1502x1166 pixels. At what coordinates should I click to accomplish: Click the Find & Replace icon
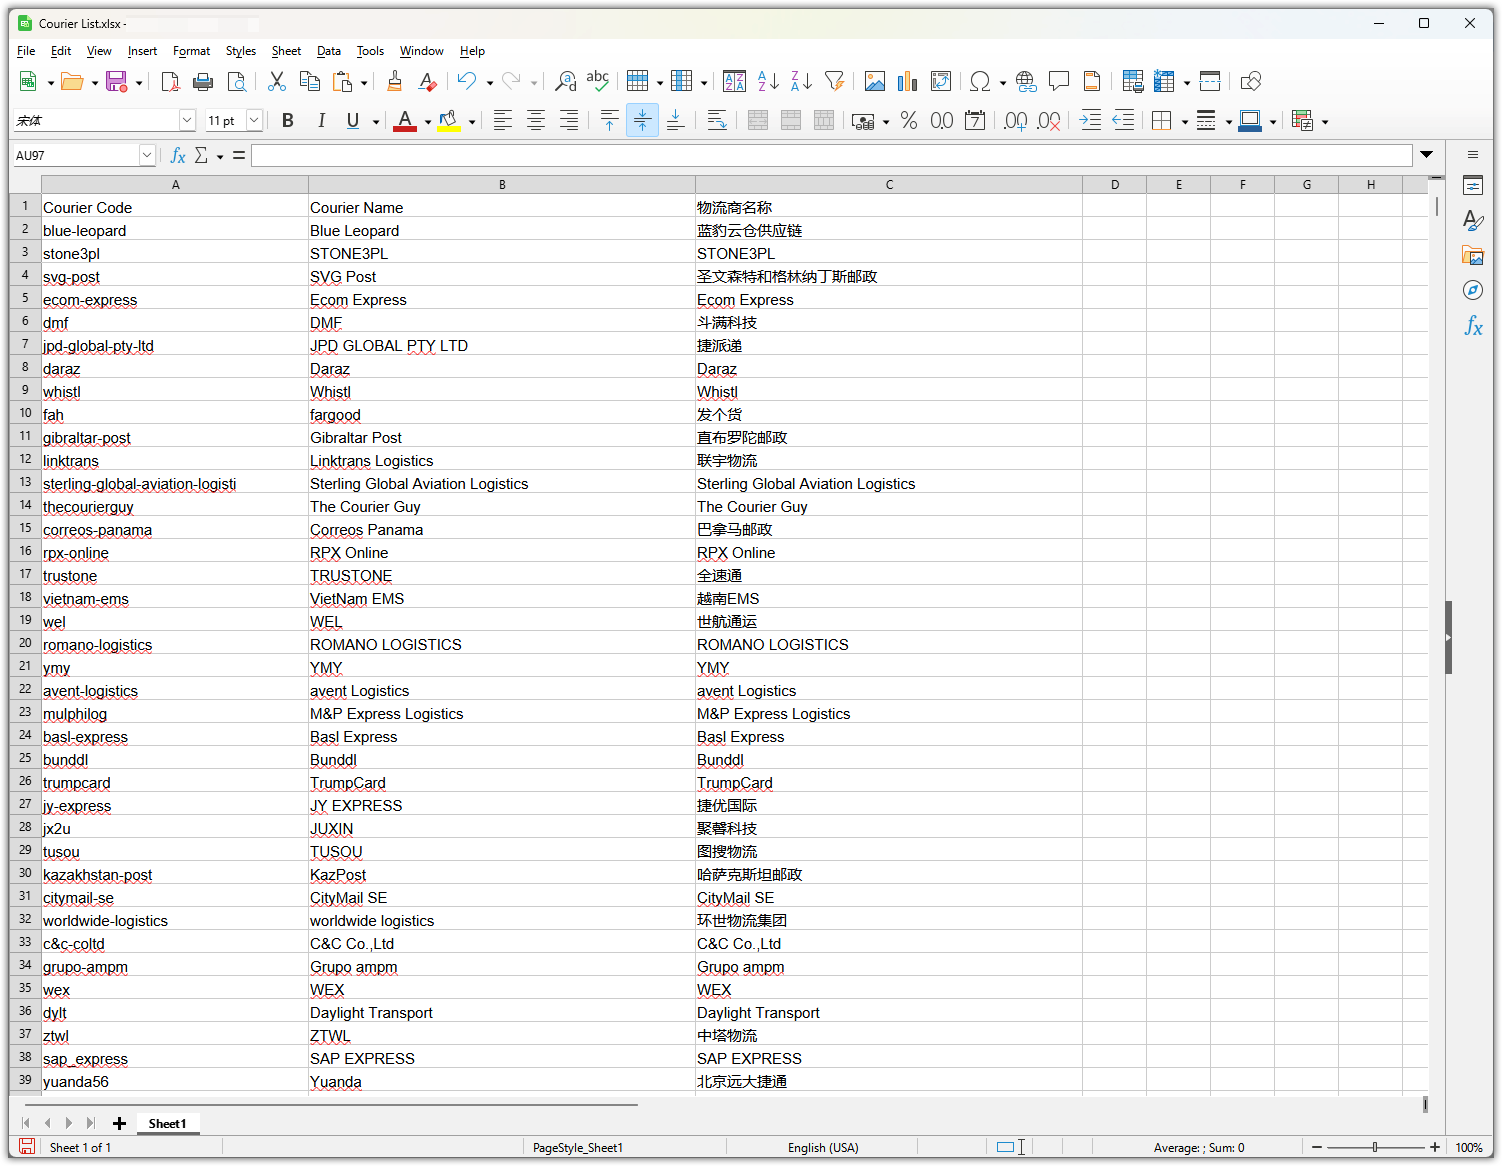click(566, 82)
